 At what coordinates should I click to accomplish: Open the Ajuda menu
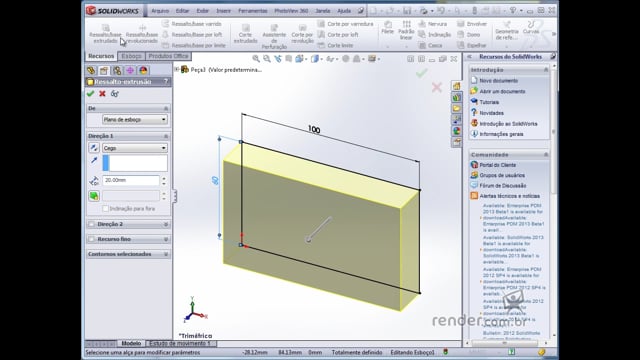(344, 11)
